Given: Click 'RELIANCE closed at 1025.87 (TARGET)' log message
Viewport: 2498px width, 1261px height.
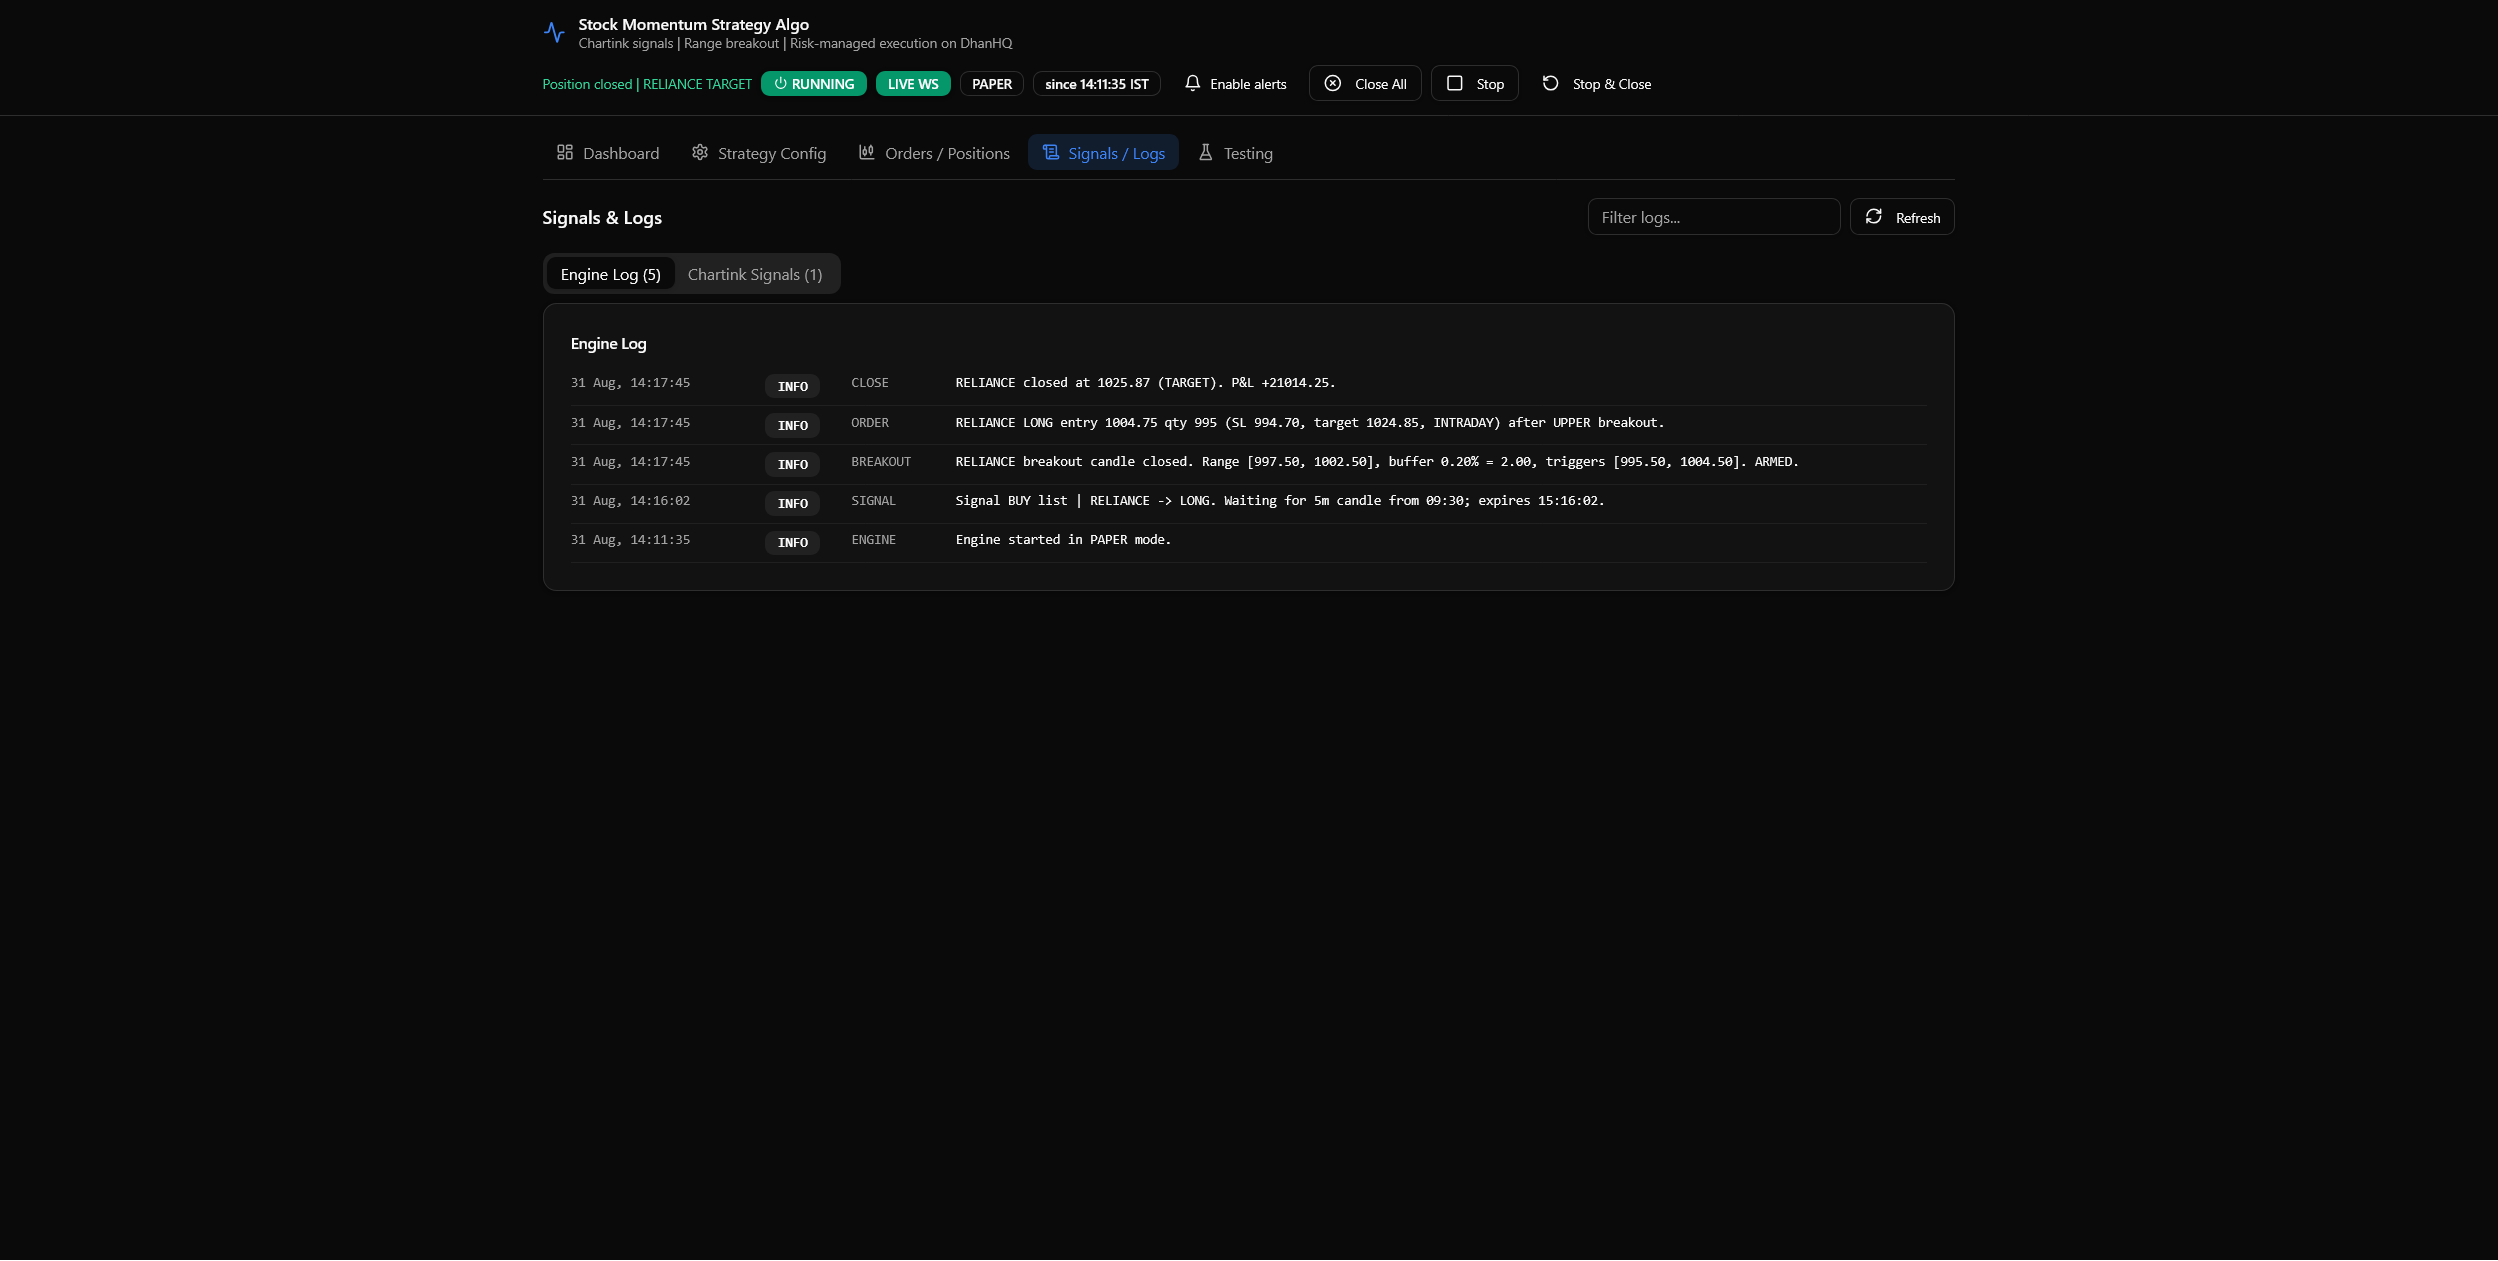Looking at the screenshot, I should 1146,383.
